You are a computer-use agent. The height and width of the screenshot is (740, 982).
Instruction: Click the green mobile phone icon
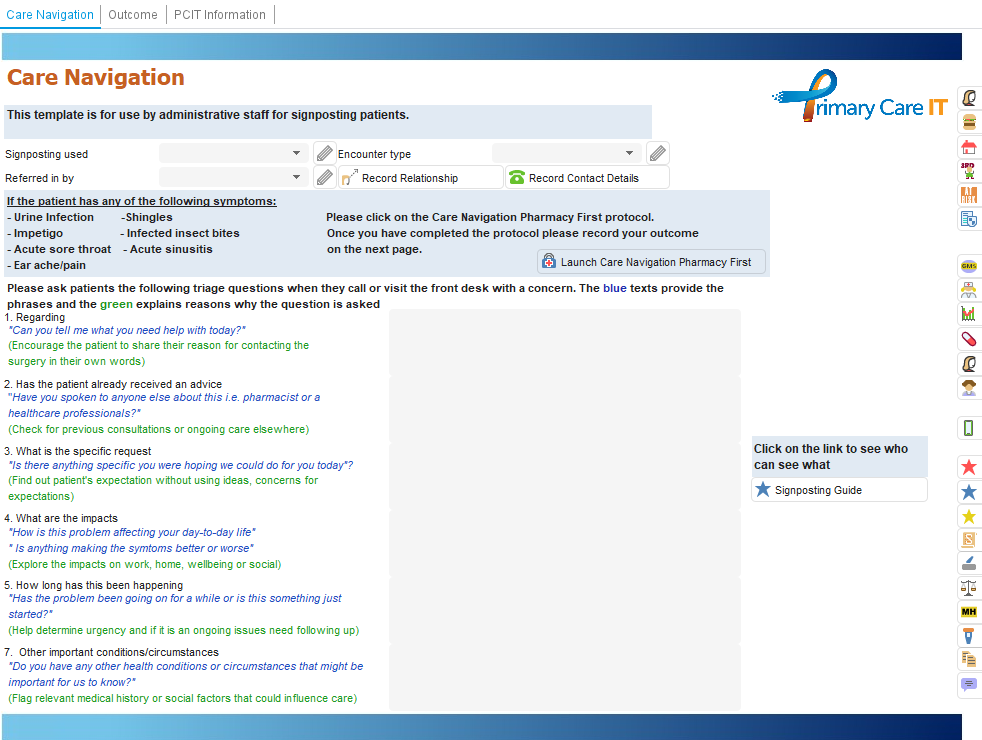(968, 428)
